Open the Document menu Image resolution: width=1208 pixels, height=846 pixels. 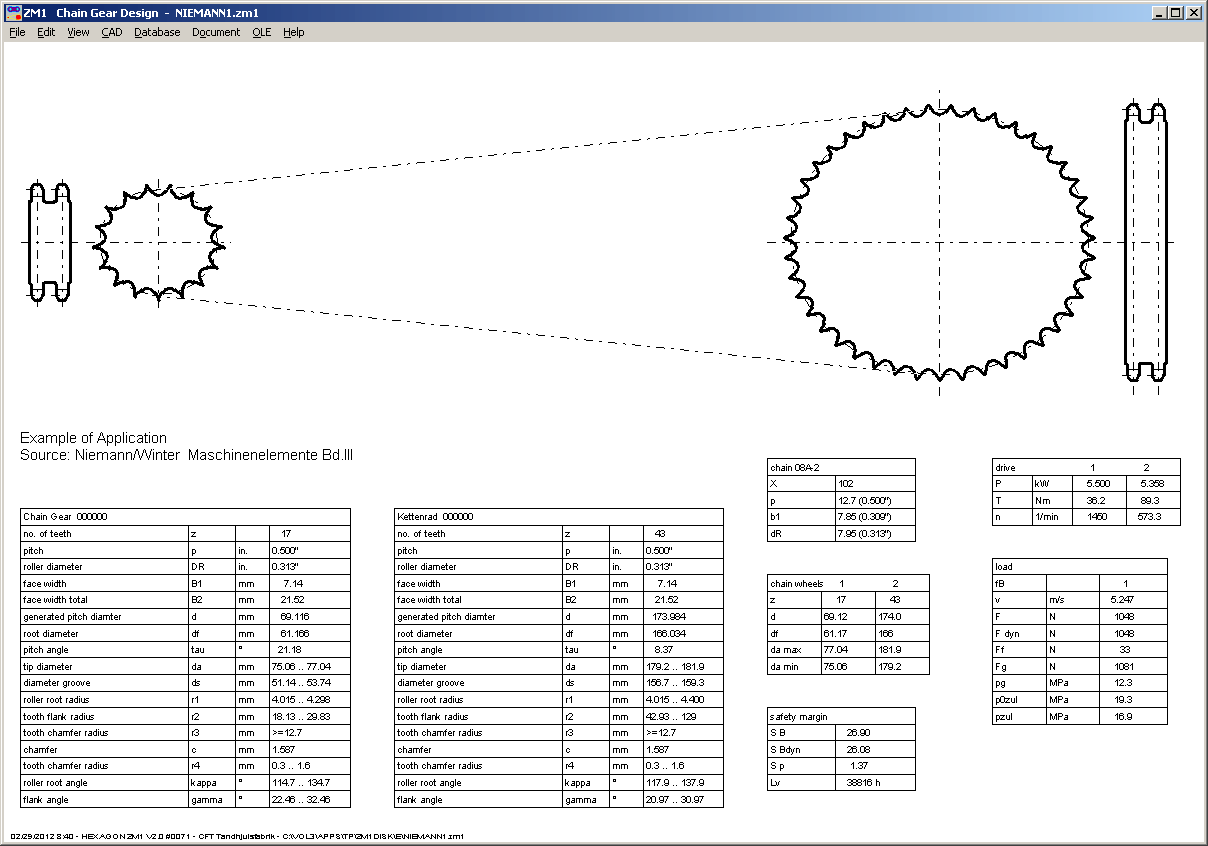click(216, 32)
